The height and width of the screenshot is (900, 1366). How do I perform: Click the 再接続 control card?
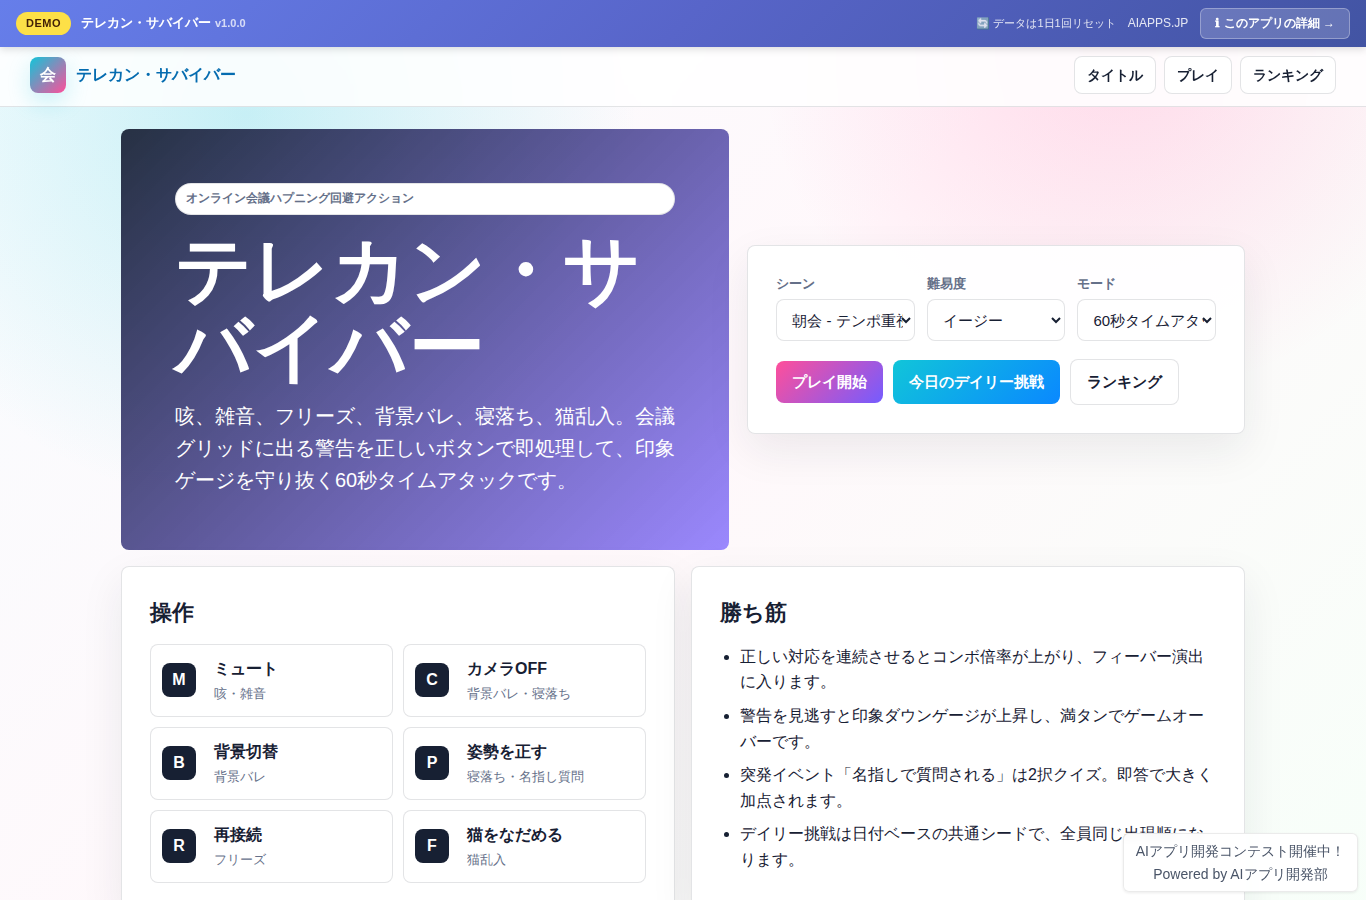[x=271, y=846]
